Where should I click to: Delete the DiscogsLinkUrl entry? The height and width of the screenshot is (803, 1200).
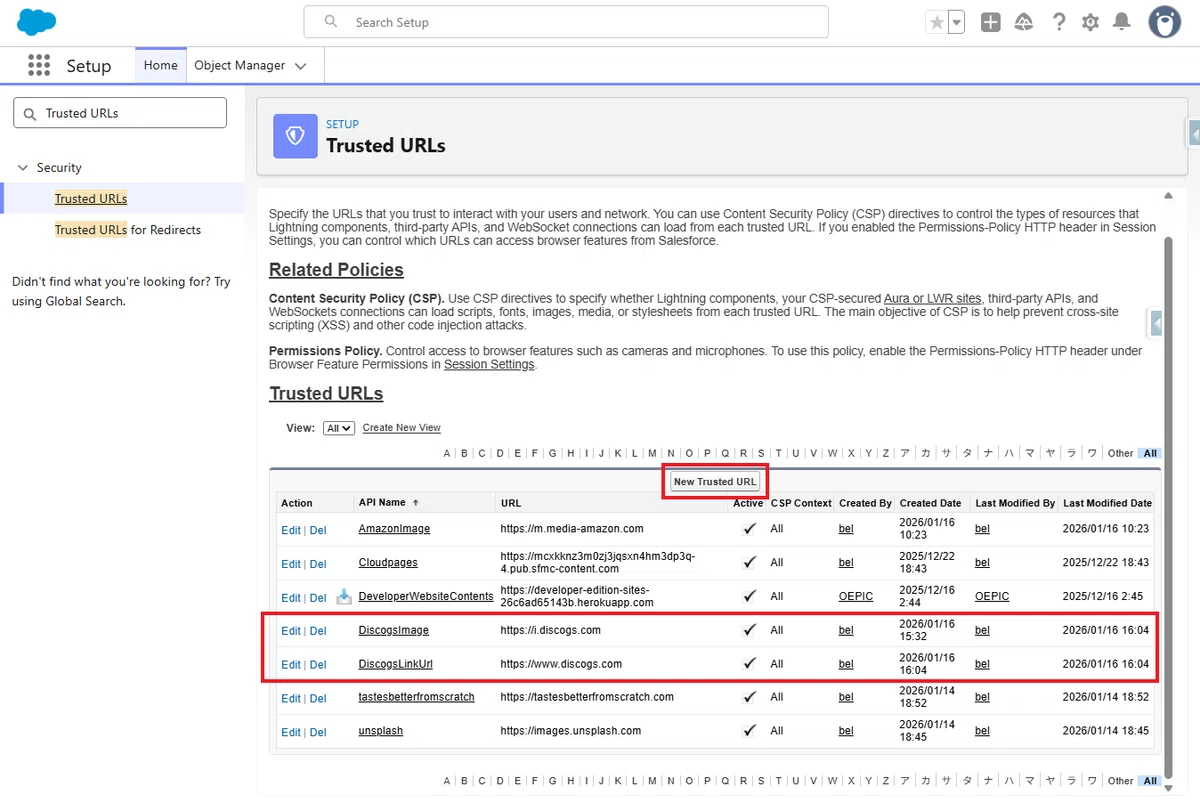(318, 665)
